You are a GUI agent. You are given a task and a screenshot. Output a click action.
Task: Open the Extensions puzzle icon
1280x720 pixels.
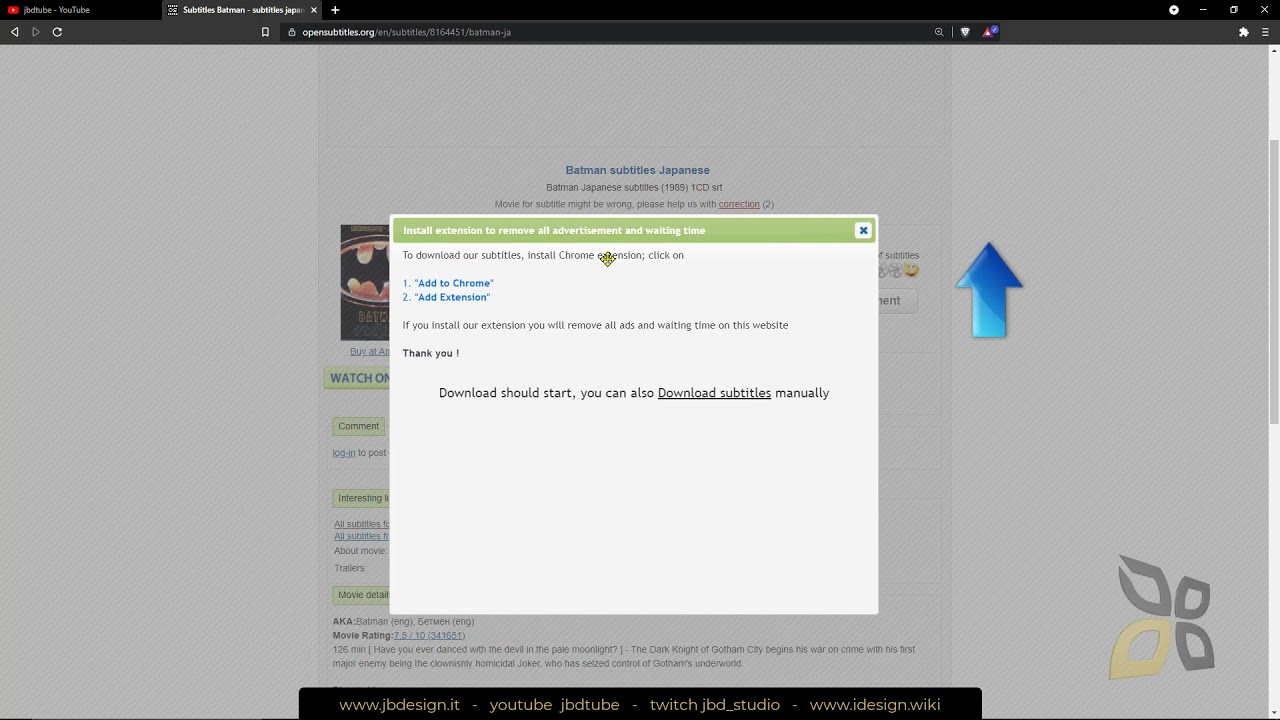1244,32
